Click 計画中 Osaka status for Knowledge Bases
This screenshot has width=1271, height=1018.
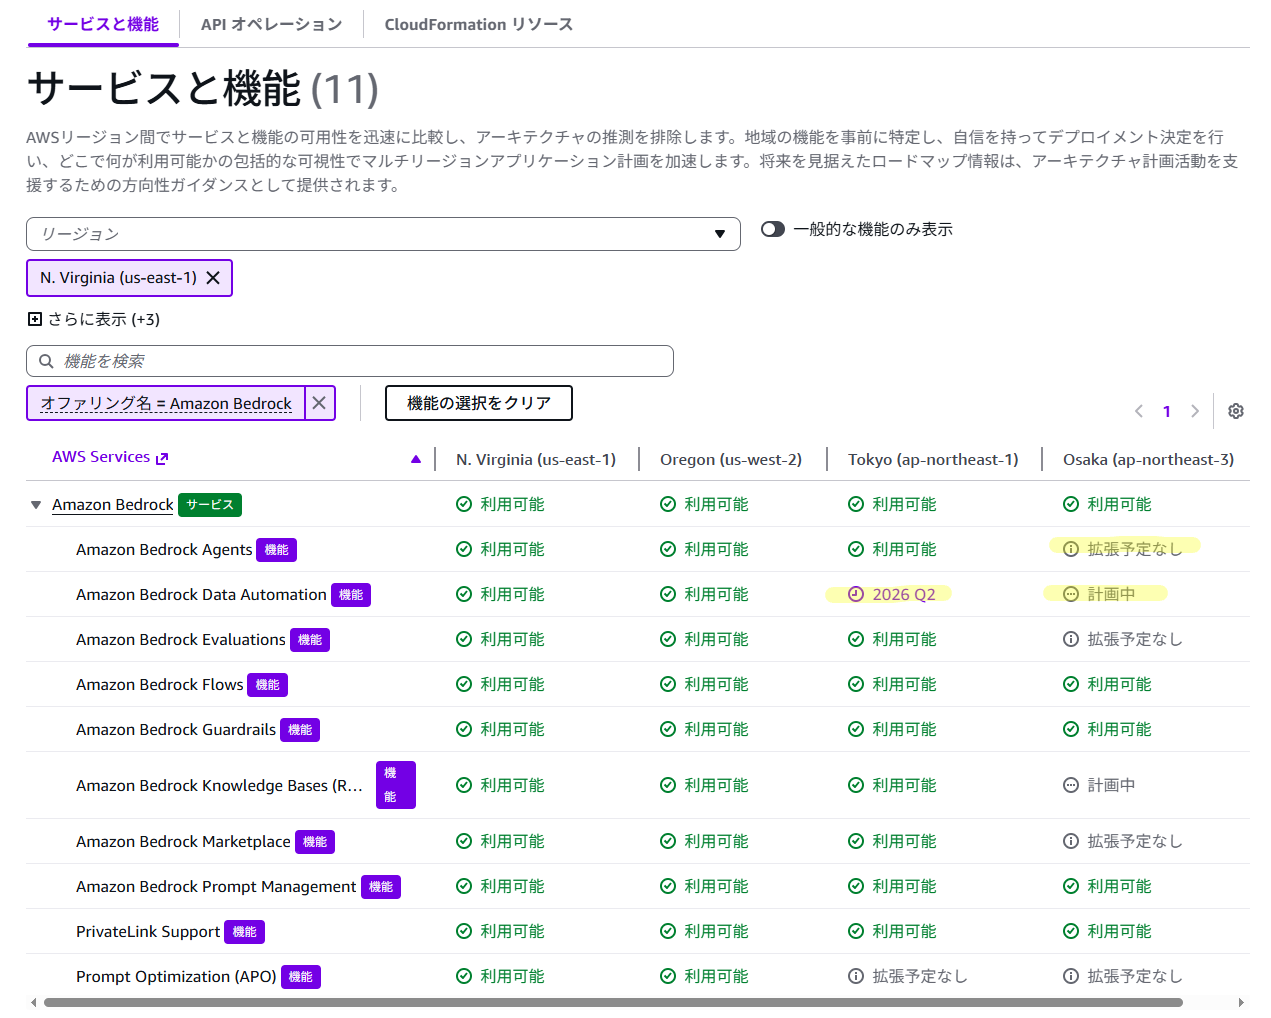[1099, 786]
